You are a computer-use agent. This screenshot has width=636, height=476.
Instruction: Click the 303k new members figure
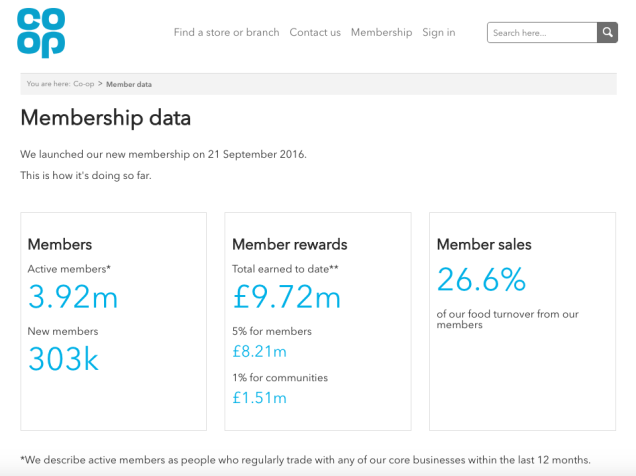63,359
